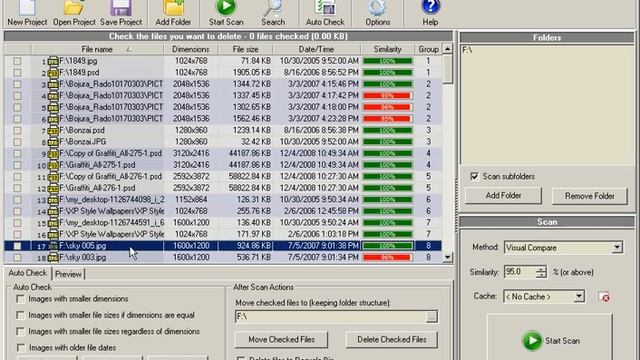Adjust the Similarity spinner arrows
640x360 pixels.
(x=541, y=272)
